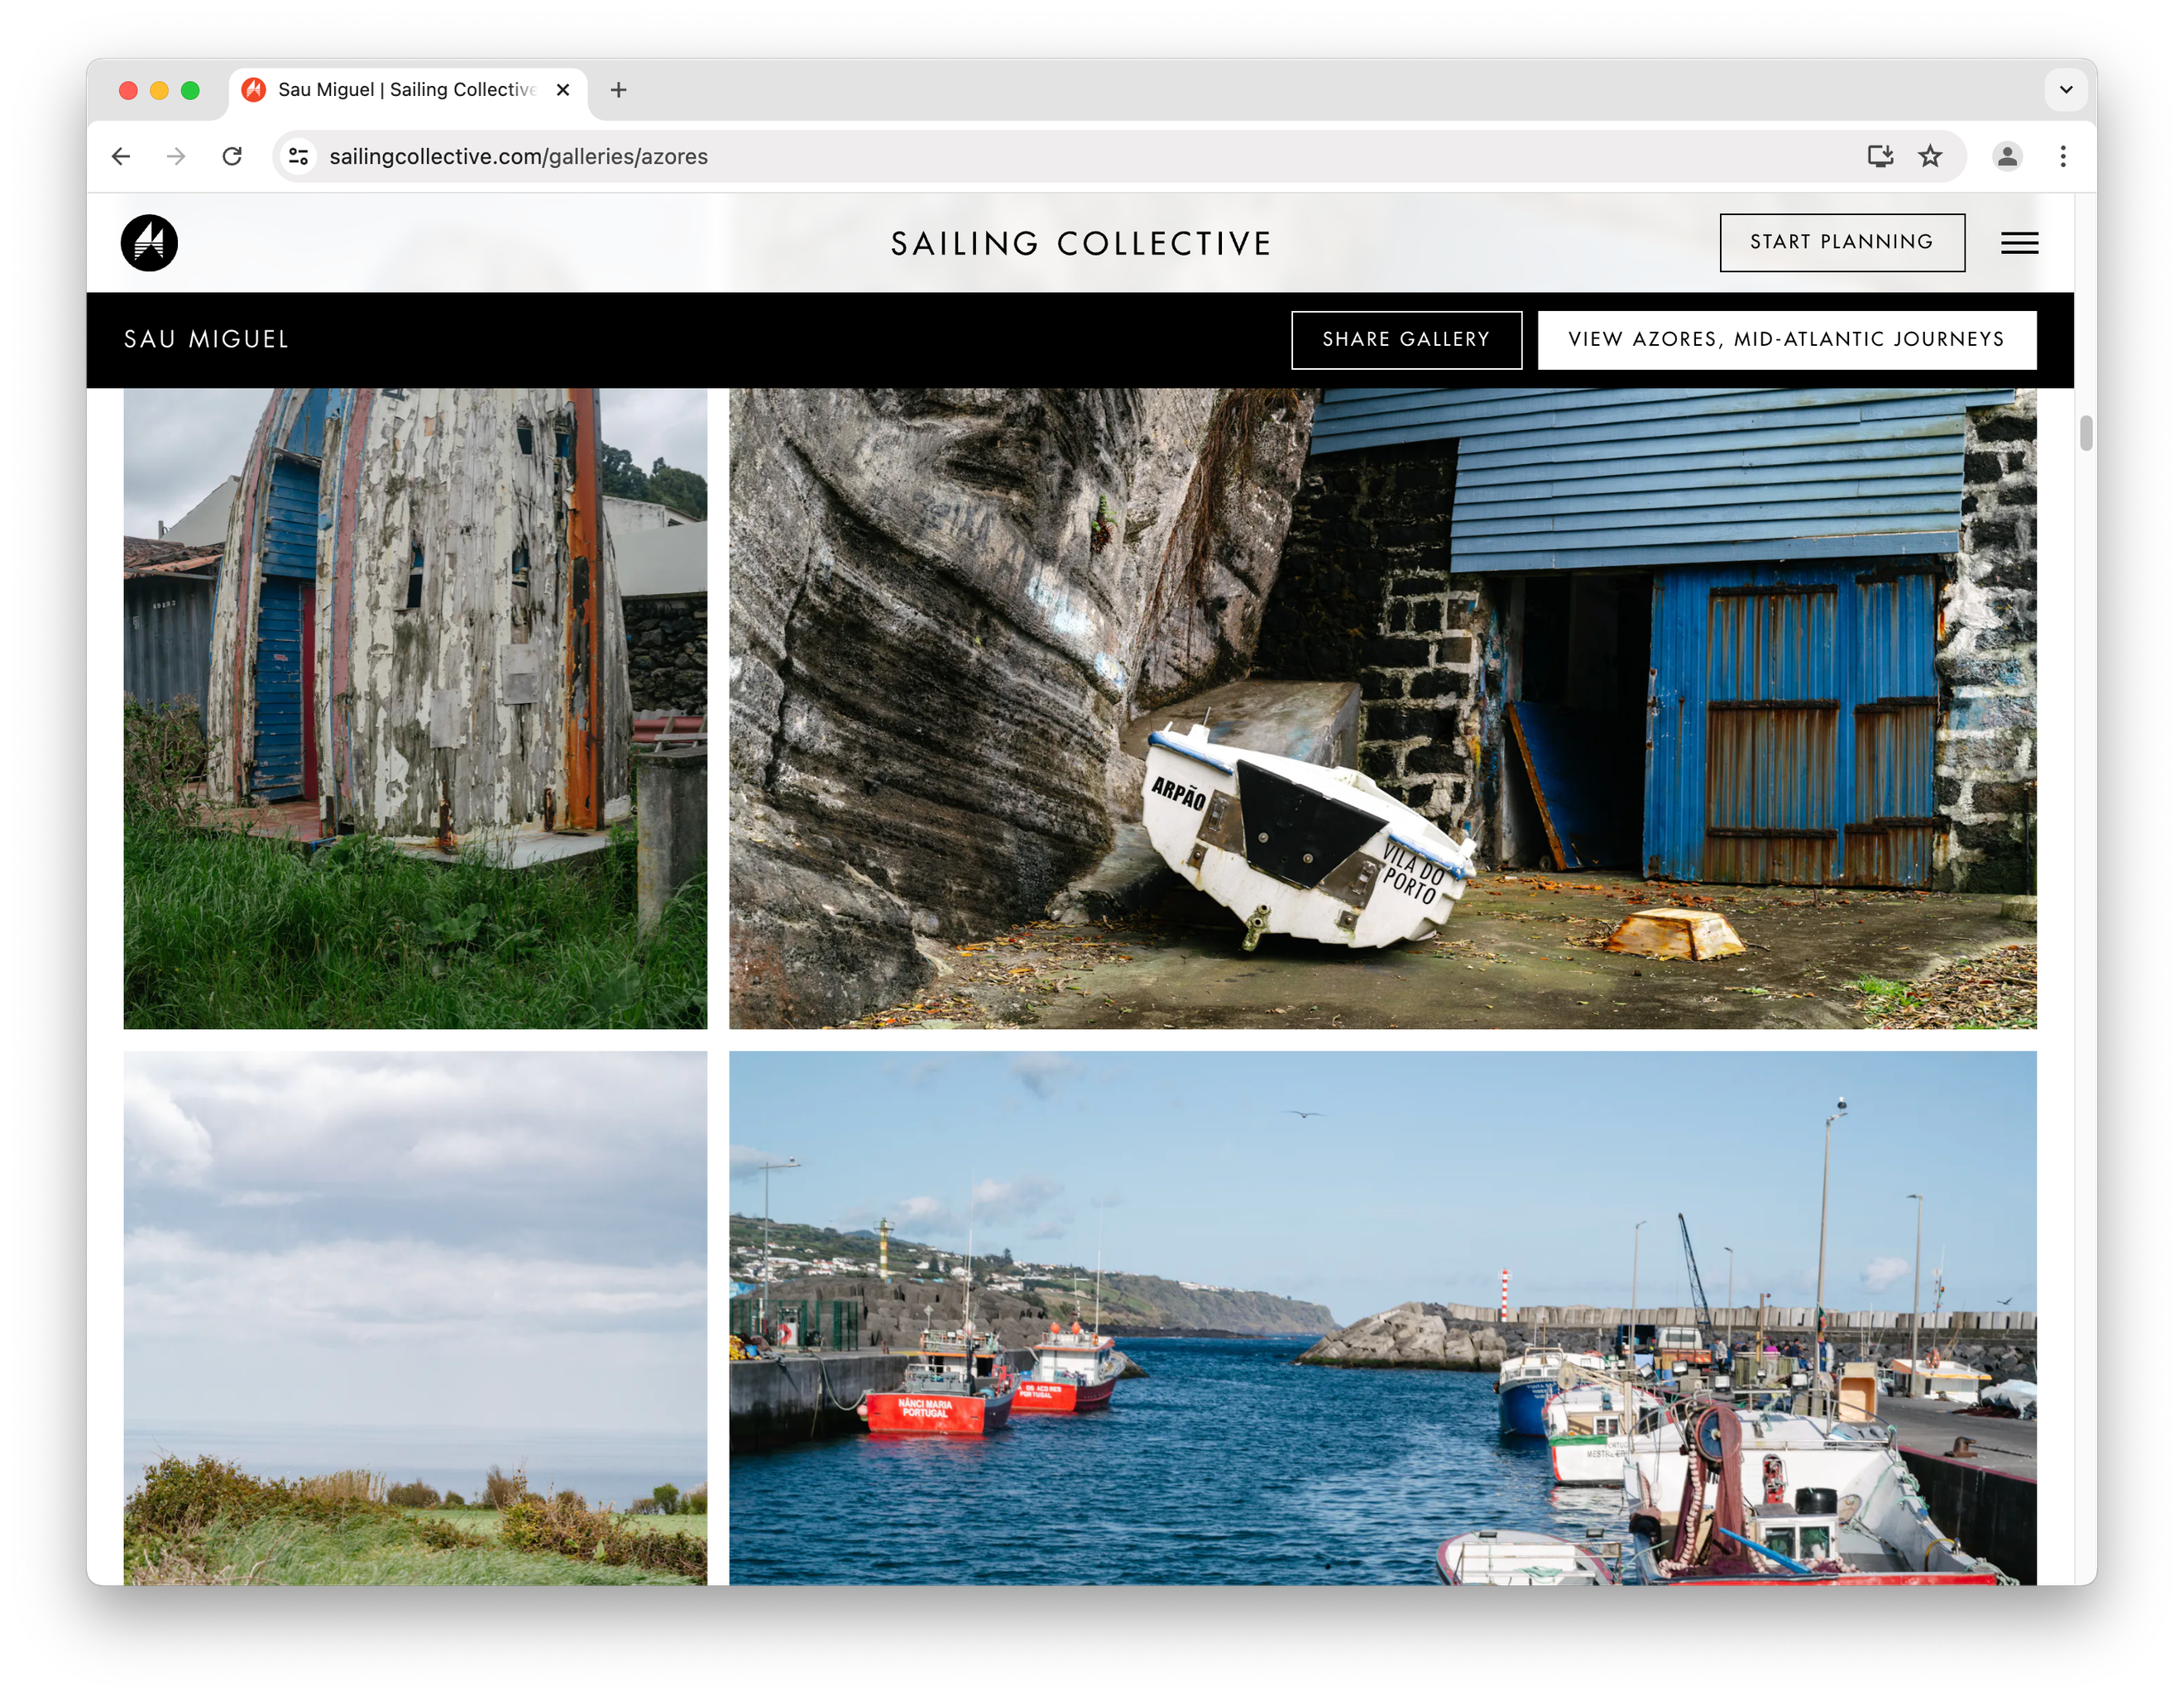Viewport: 2184px width, 1700px height.
Task: View site information icon in address bar
Action: pyautogui.click(x=298, y=156)
